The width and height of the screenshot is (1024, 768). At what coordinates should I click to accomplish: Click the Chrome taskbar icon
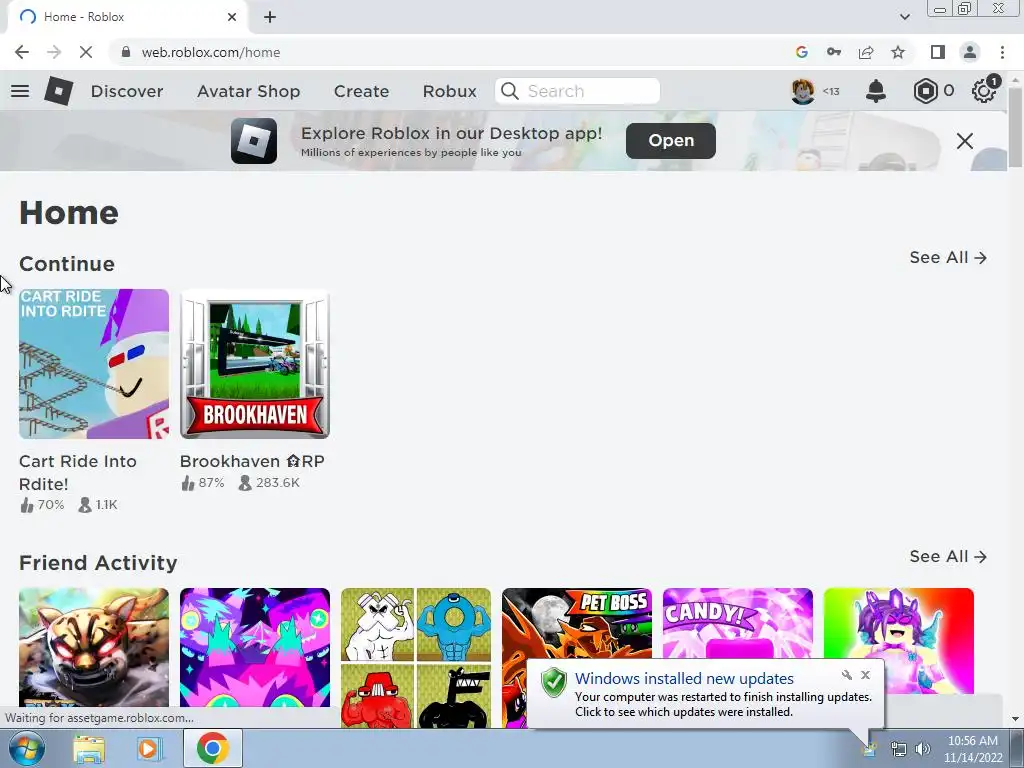[x=213, y=748]
